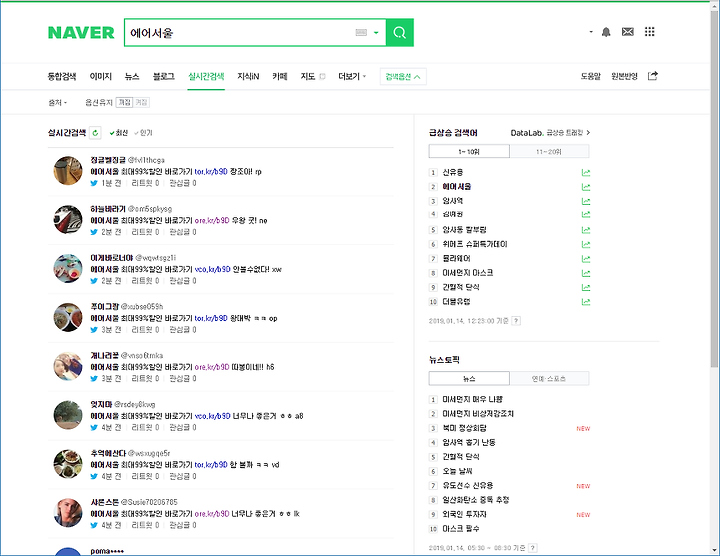Click news topic 외국인 투자자
The height and width of the screenshot is (556, 720).
(464, 514)
